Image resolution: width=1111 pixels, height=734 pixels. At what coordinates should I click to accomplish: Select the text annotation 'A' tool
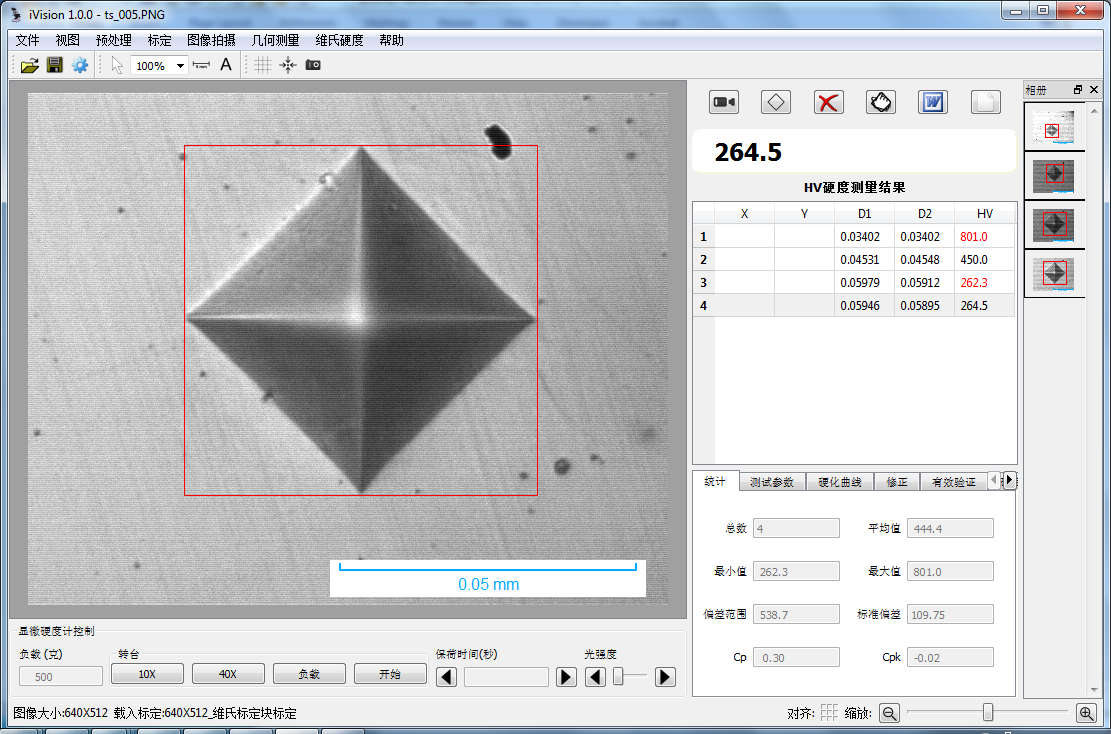point(226,65)
